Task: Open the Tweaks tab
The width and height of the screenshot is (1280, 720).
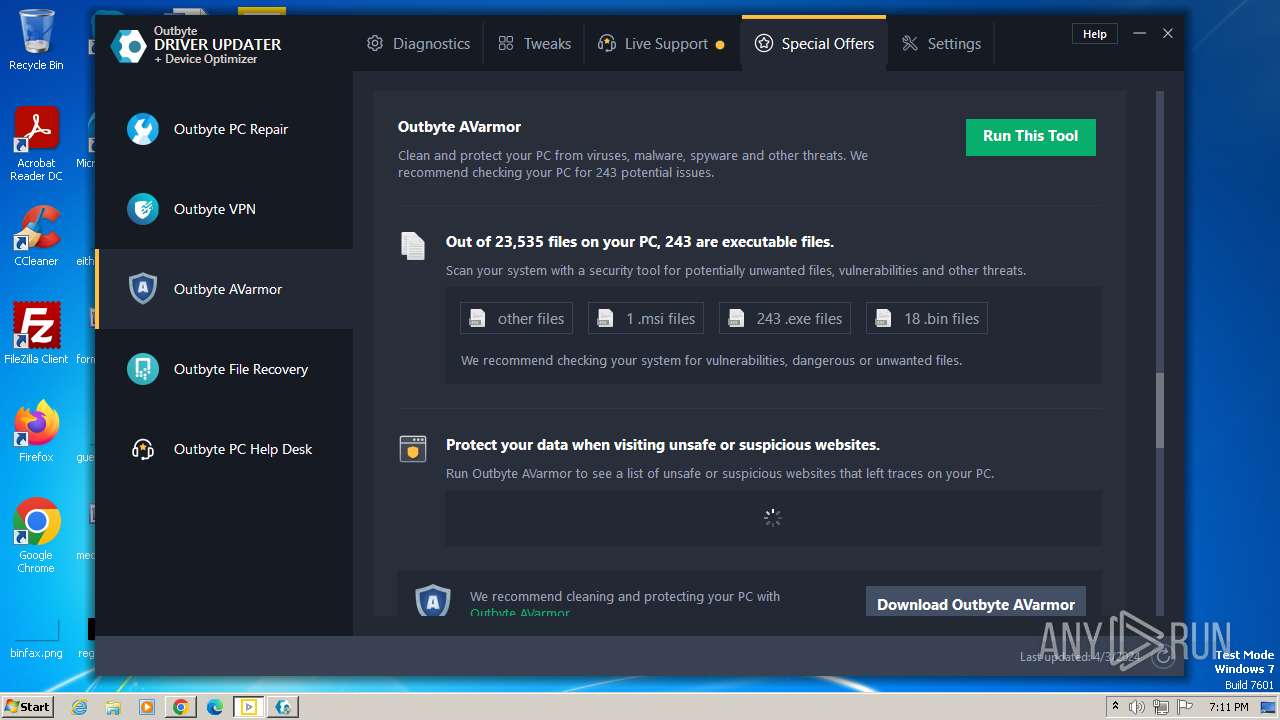Action: coord(534,44)
